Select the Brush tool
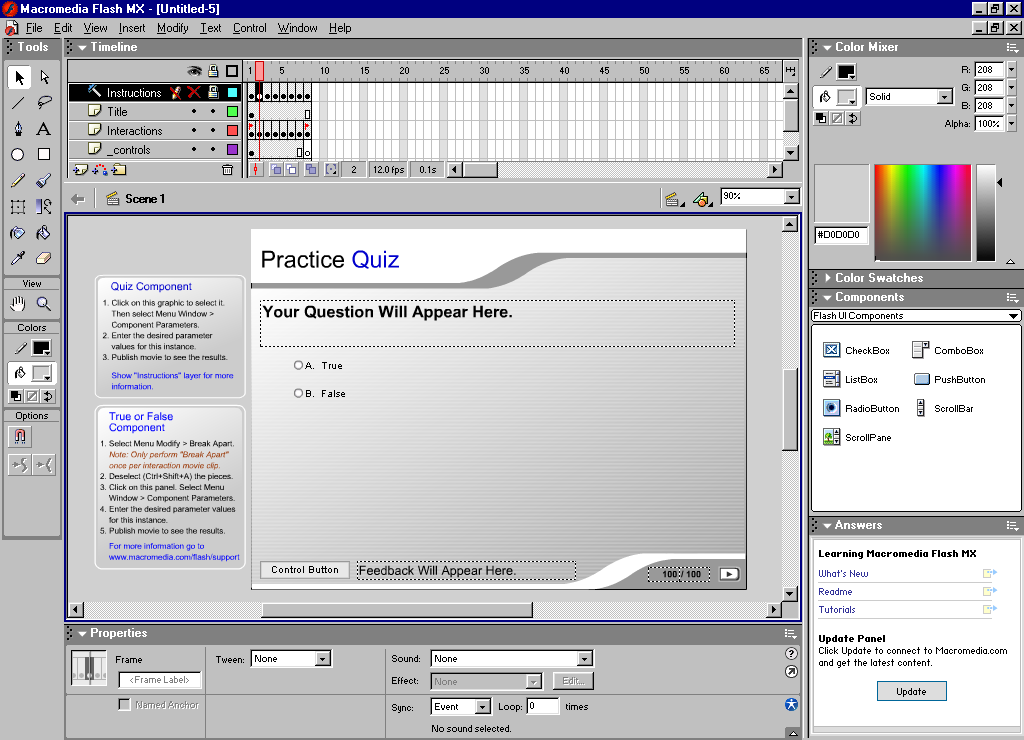Image resolution: width=1024 pixels, height=740 pixels. pos(44,180)
